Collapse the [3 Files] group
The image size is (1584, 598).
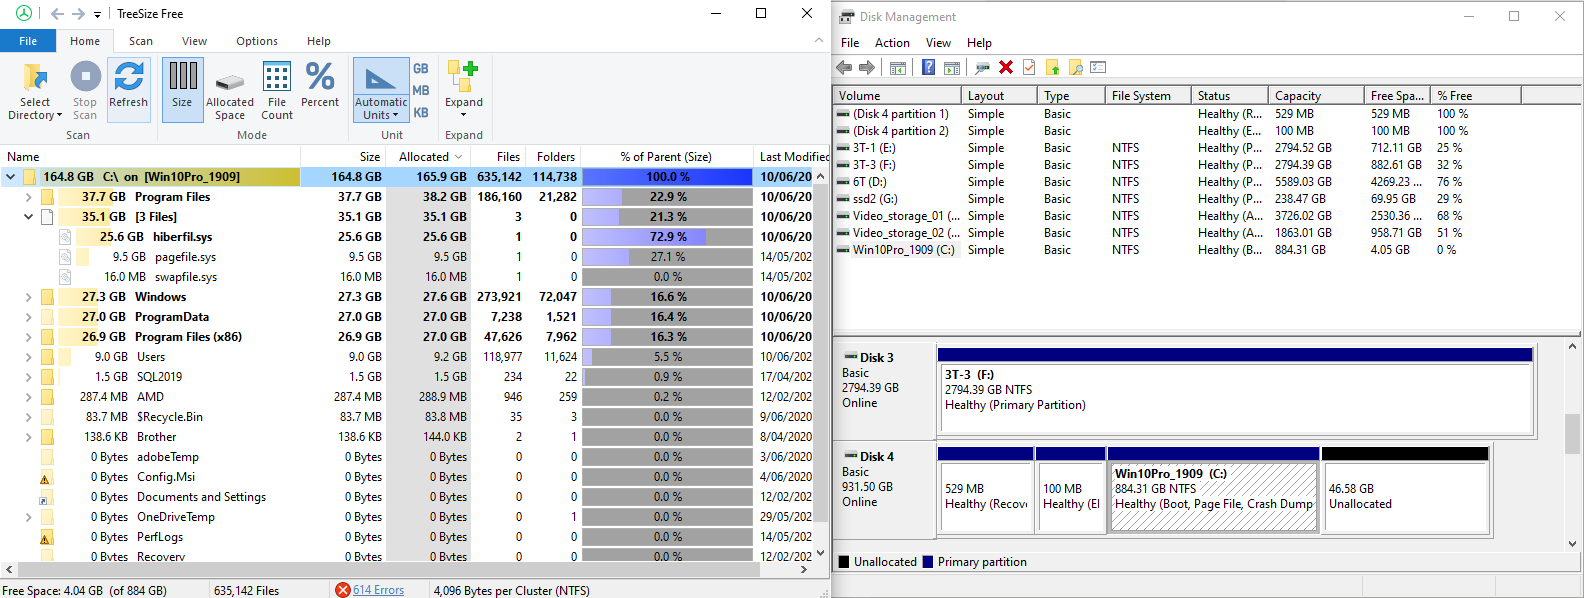(28, 217)
